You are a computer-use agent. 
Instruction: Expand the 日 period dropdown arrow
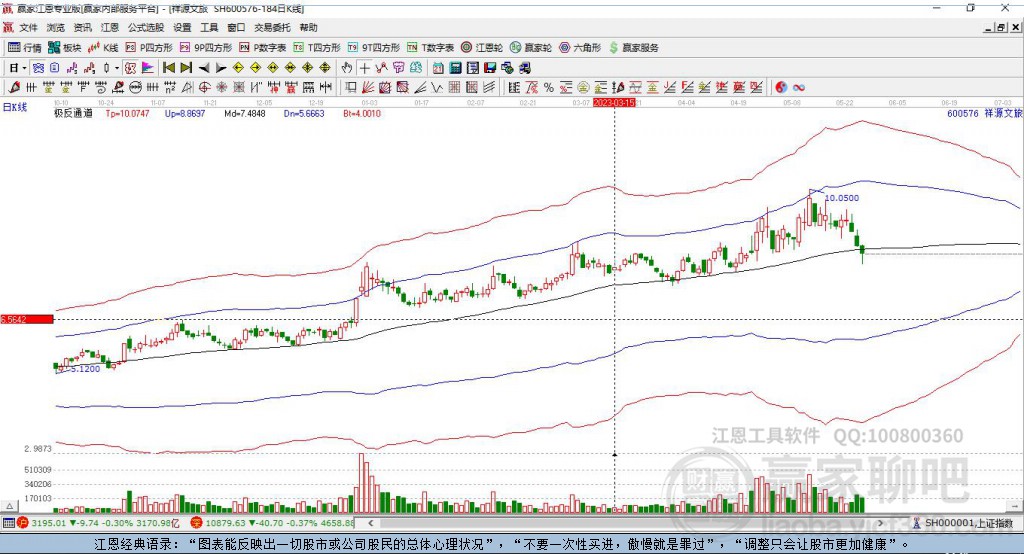point(24,68)
